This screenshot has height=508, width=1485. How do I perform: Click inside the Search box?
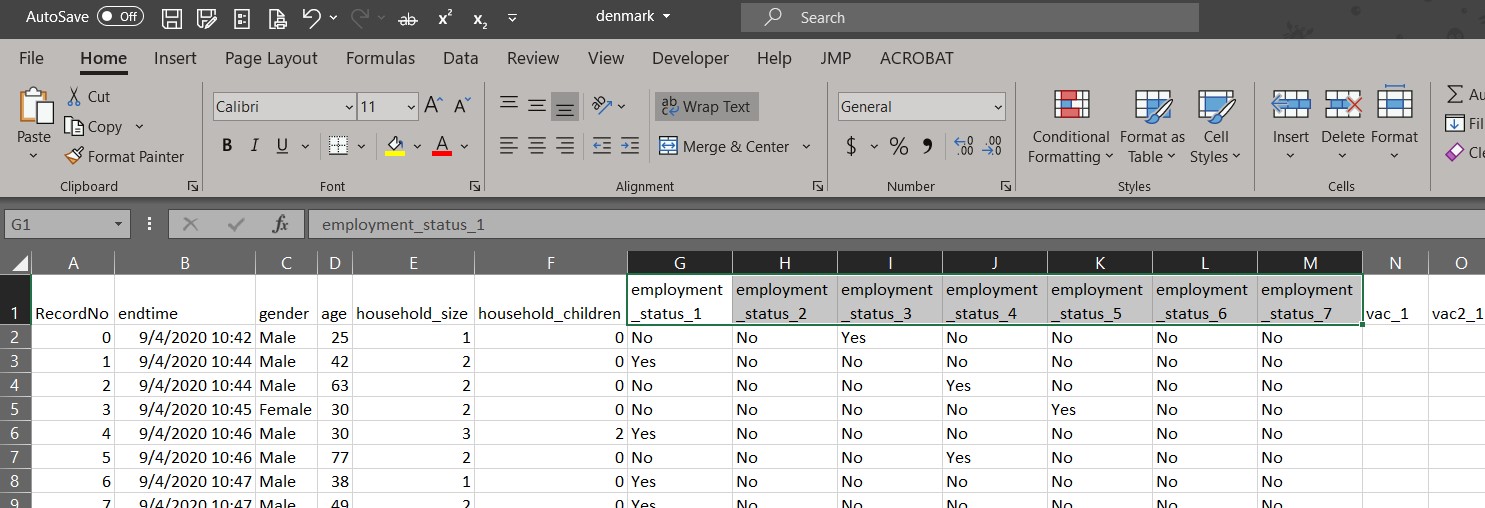pyautogui.click(x=970, y=18)
